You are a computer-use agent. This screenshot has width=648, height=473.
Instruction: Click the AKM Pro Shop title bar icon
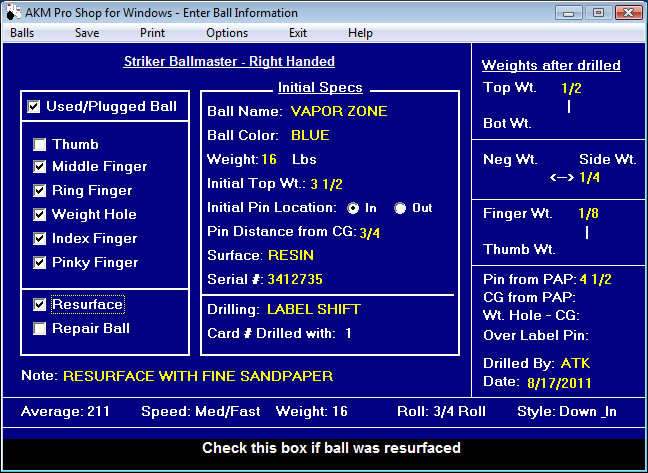coord(13,13)
